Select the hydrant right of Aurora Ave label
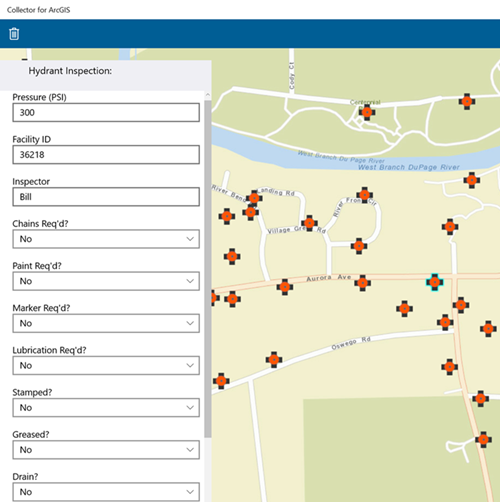Viewport: 500px width, 502px height. (x=363, y=283)
